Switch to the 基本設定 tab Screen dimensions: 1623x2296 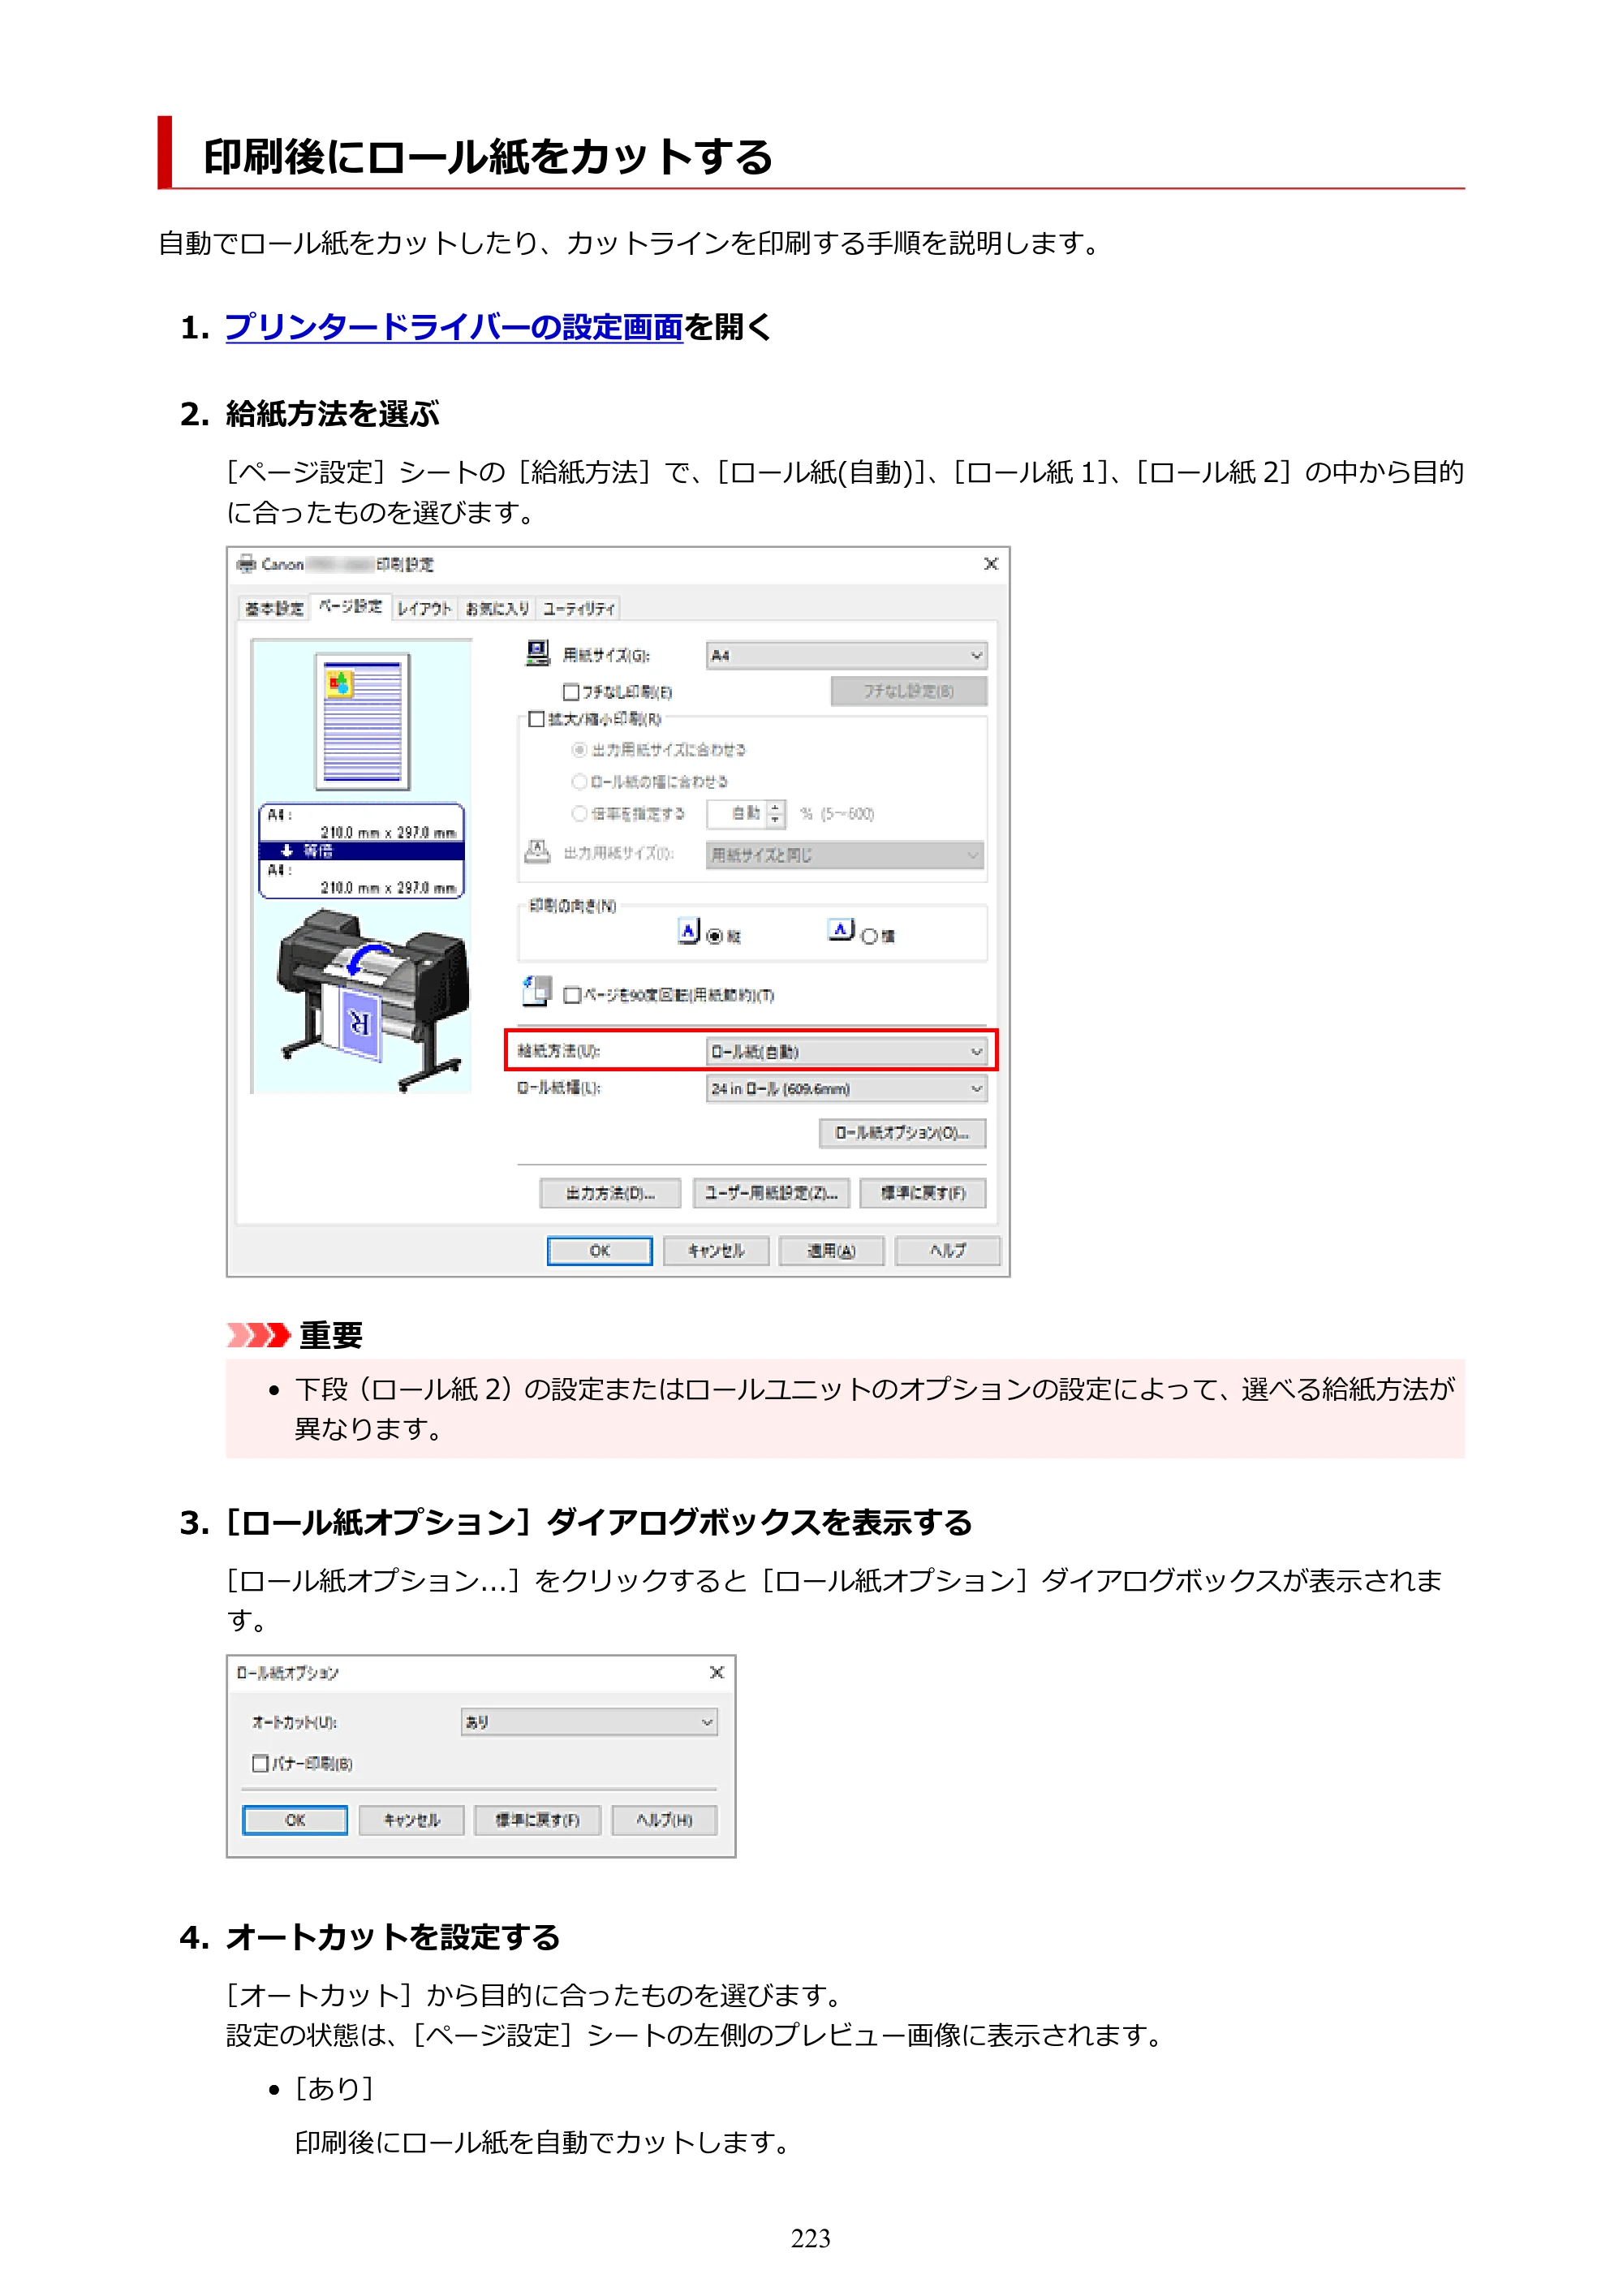click(274, 608)
